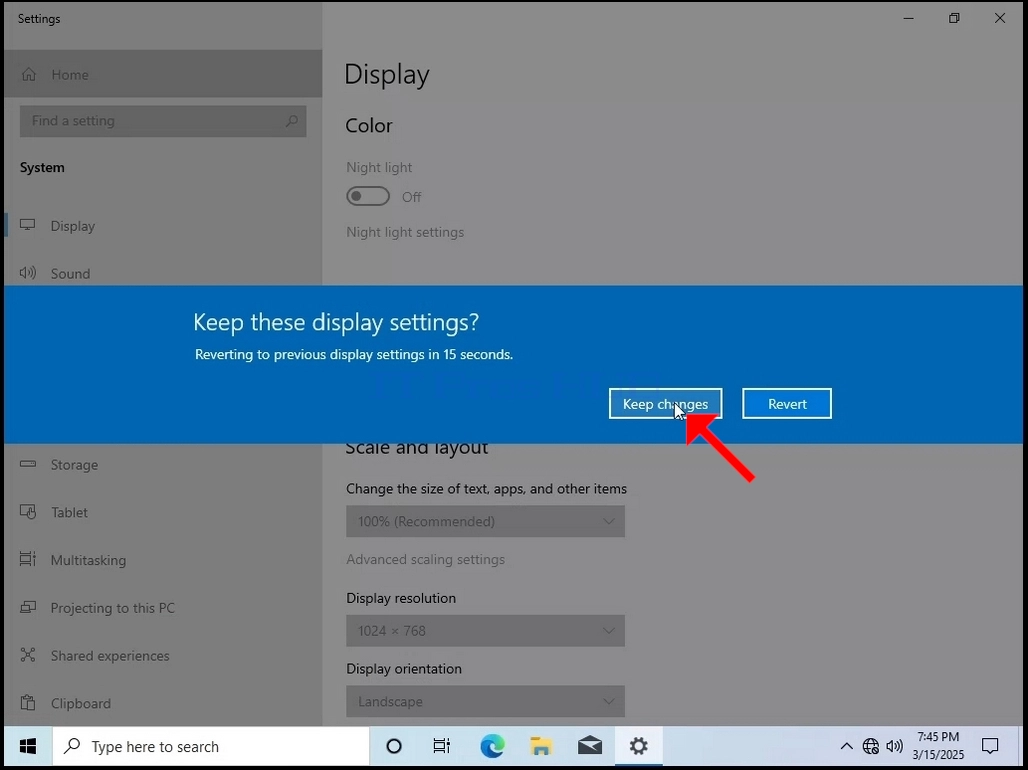Screen dimensions: 1028x770
Task: Click the Task View taskbar icon
Action: (x=442, y=746)
